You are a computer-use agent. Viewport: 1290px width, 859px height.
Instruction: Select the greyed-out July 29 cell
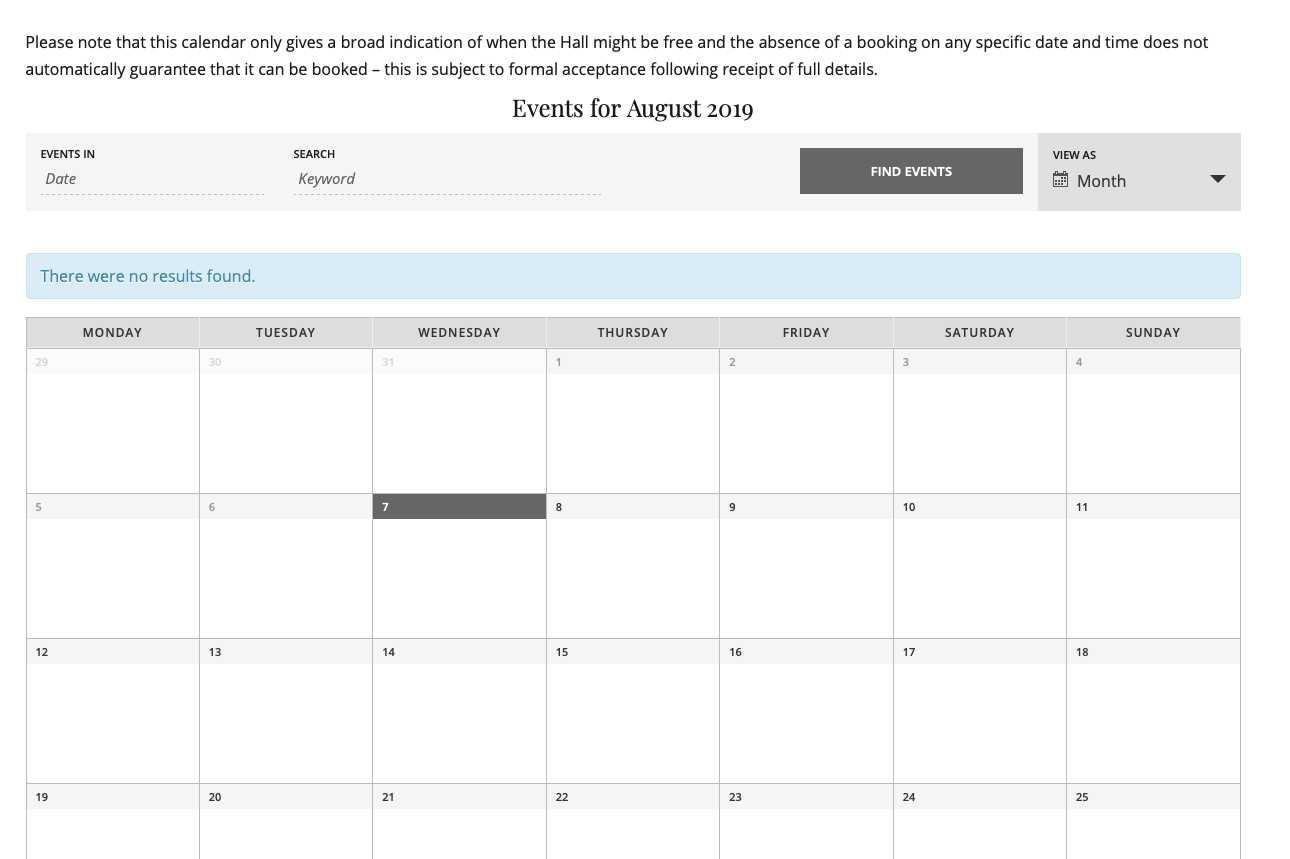click(x=112, y=421)
